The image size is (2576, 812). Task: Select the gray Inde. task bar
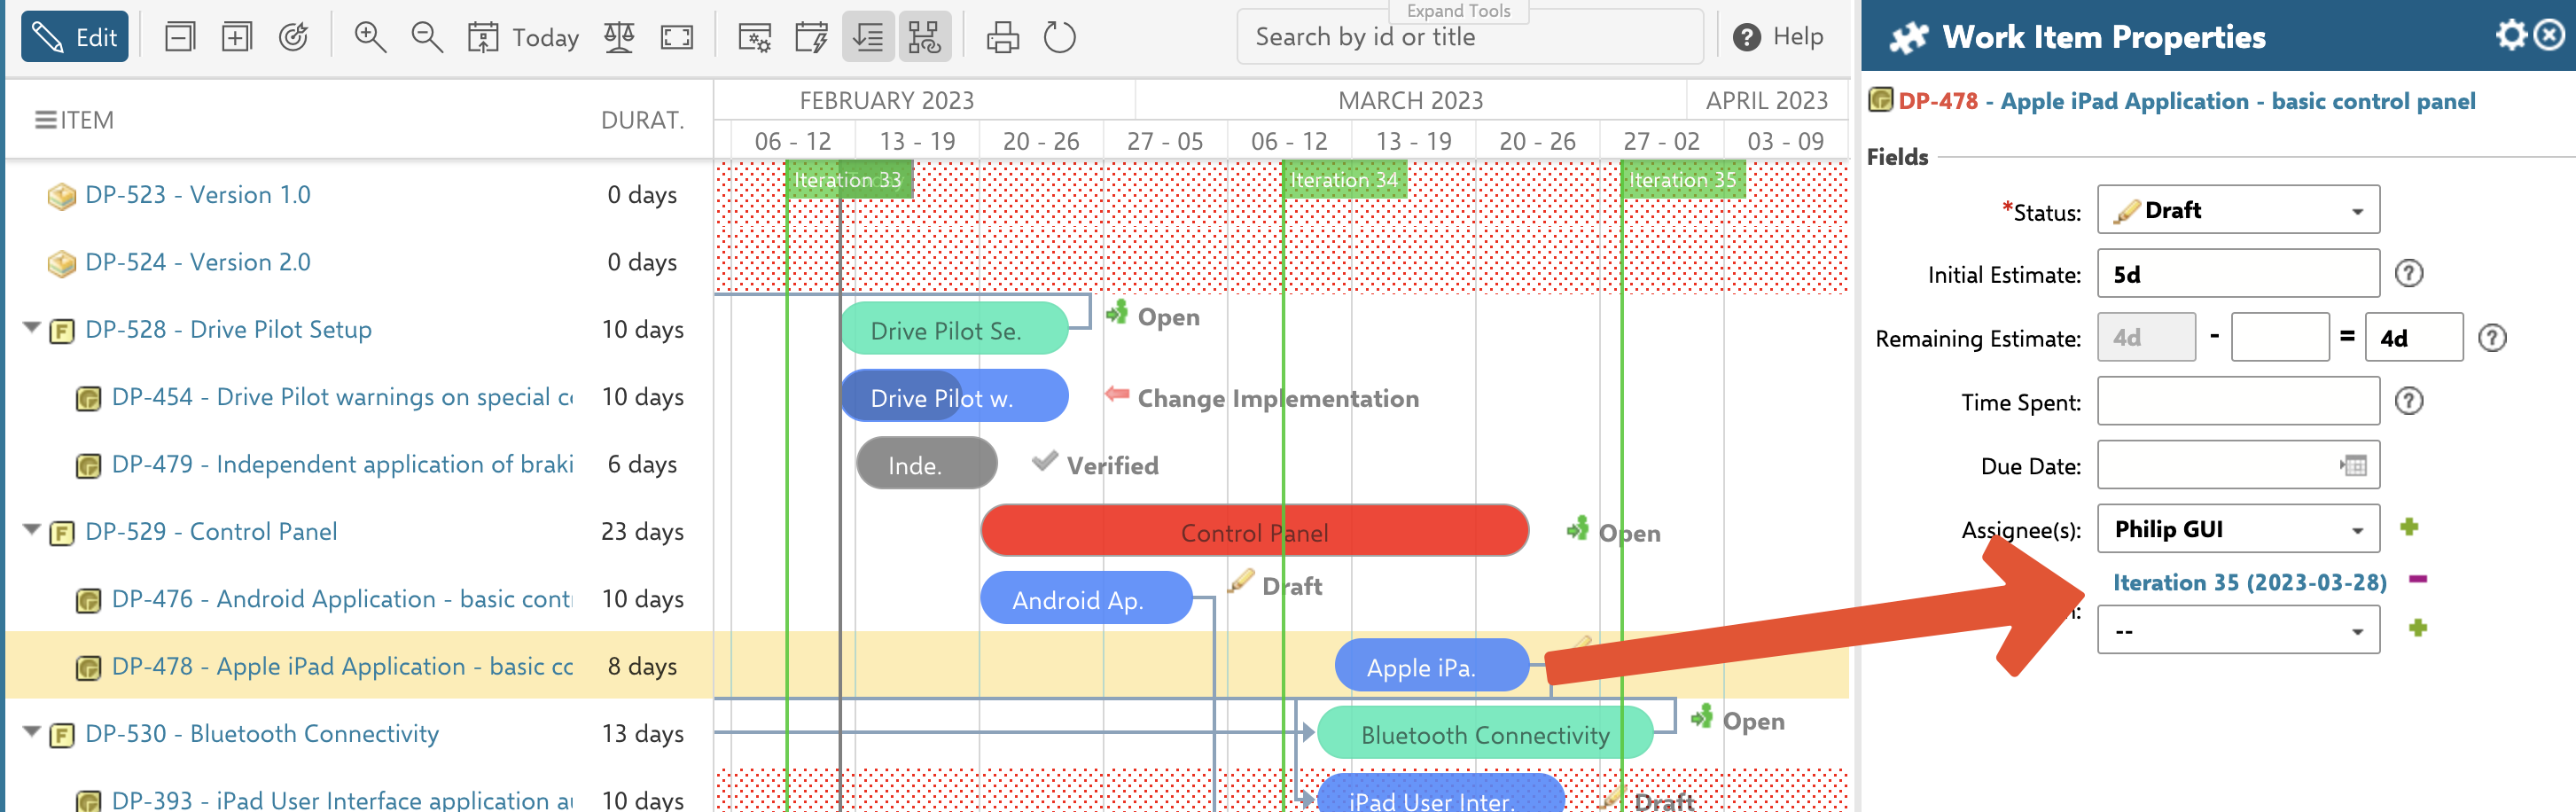click(x=926, y=463)
